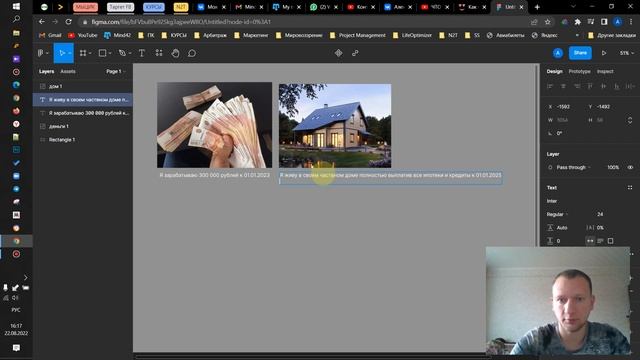Image resolution: width=640 pixels, height=360 pixels.
Task: Click the Align left icon
Action: point(550,86)
